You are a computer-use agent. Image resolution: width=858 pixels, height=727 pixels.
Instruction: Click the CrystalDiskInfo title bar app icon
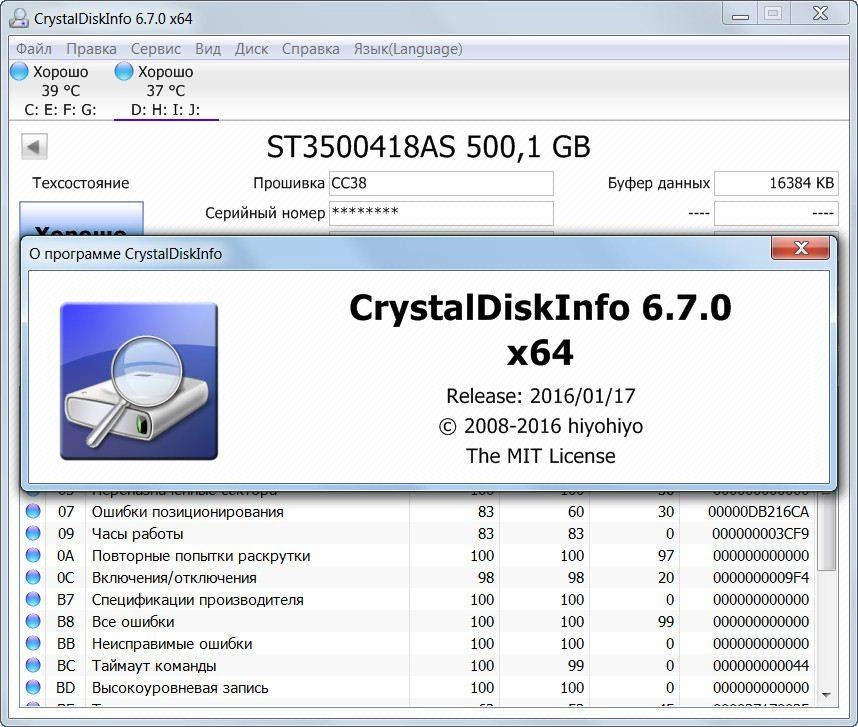coord(19,18)
